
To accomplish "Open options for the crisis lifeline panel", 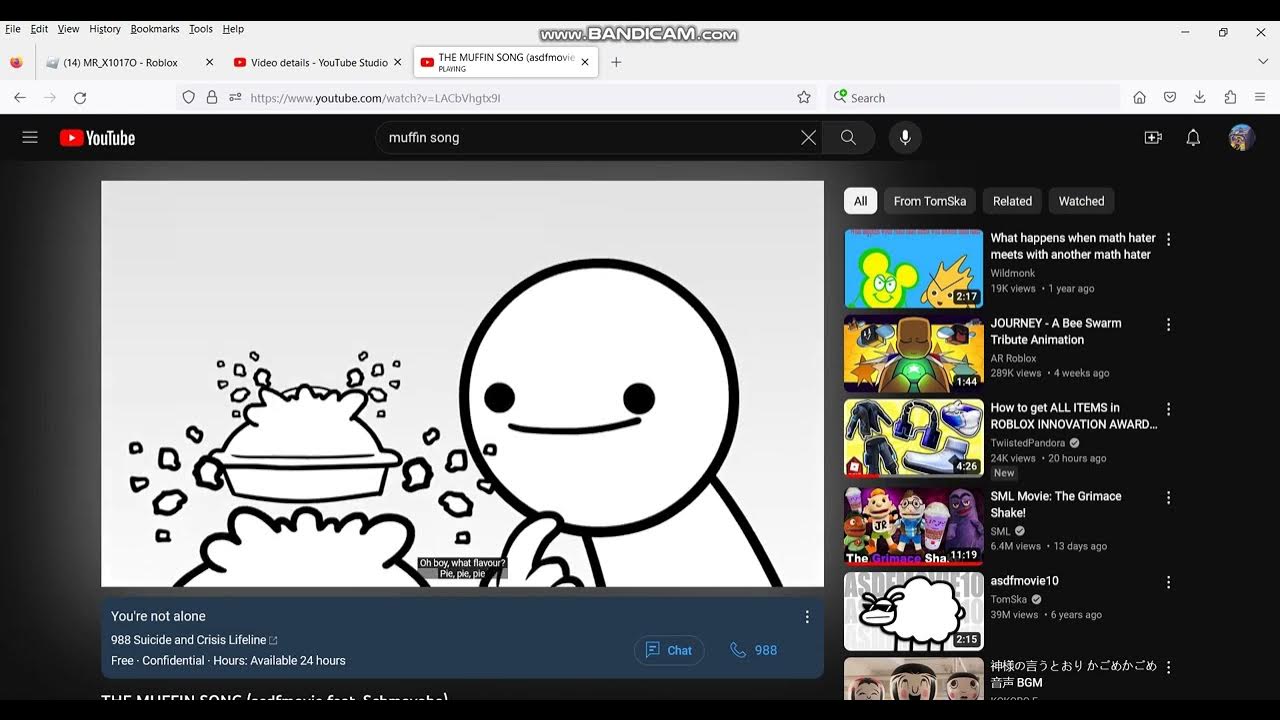I will coord(807,617).
